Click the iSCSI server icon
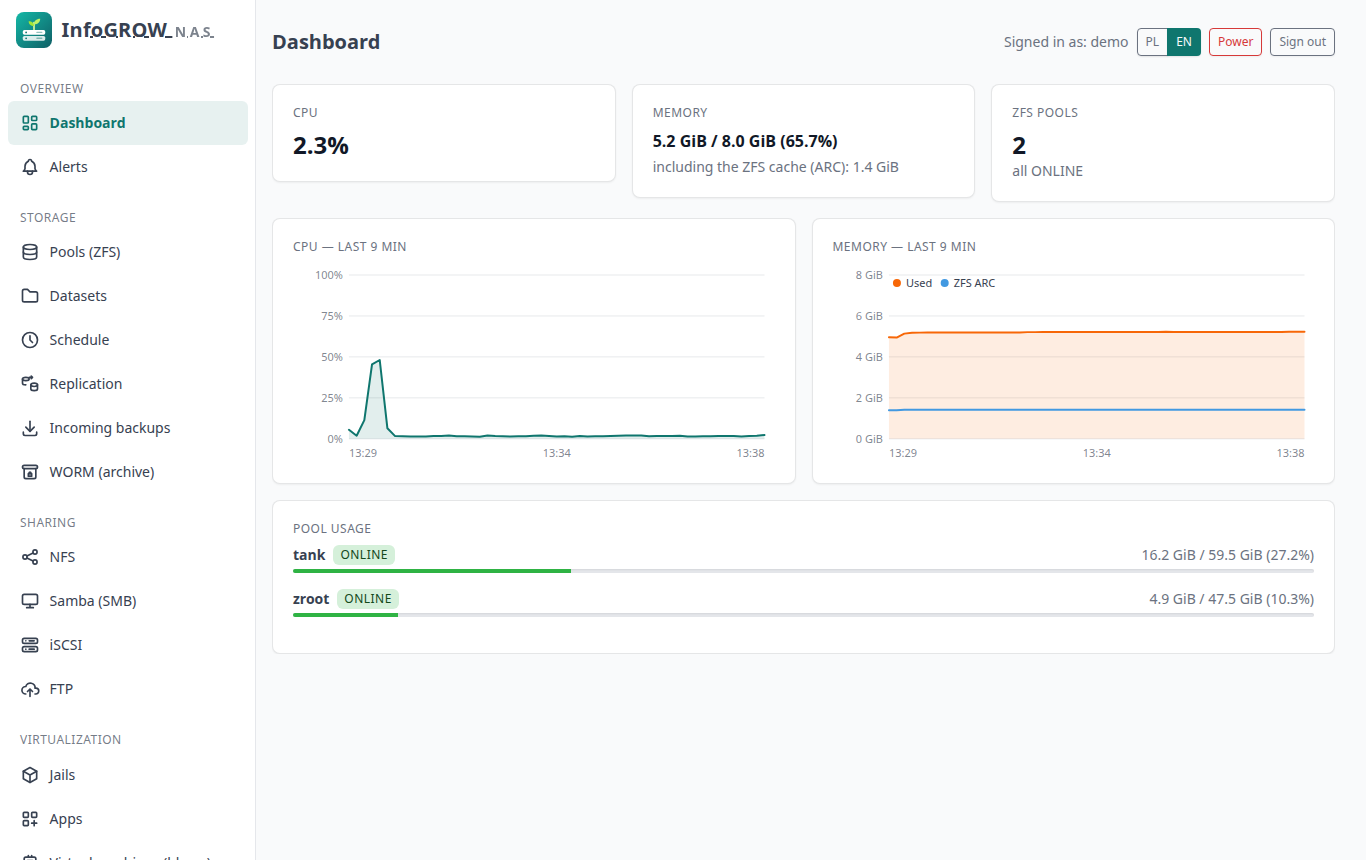 click(30, 645)
